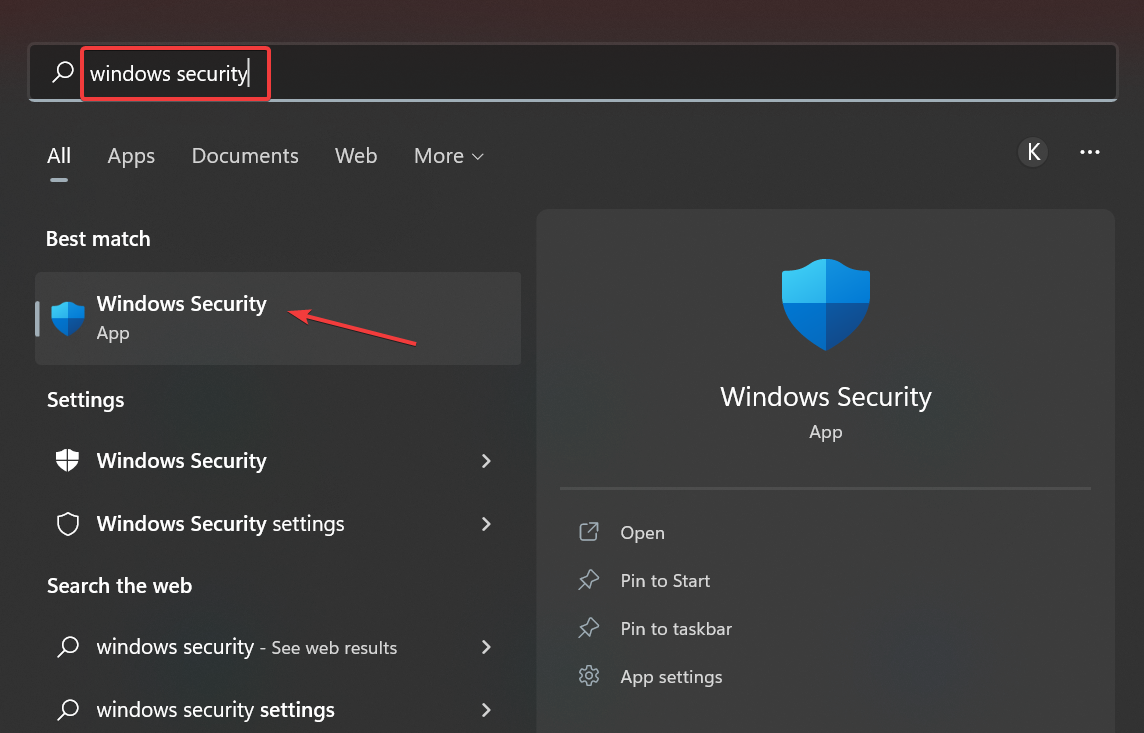Click the Open external-link icon
This screenshot has height=733, width=1144.
click(x=589, y=533)
